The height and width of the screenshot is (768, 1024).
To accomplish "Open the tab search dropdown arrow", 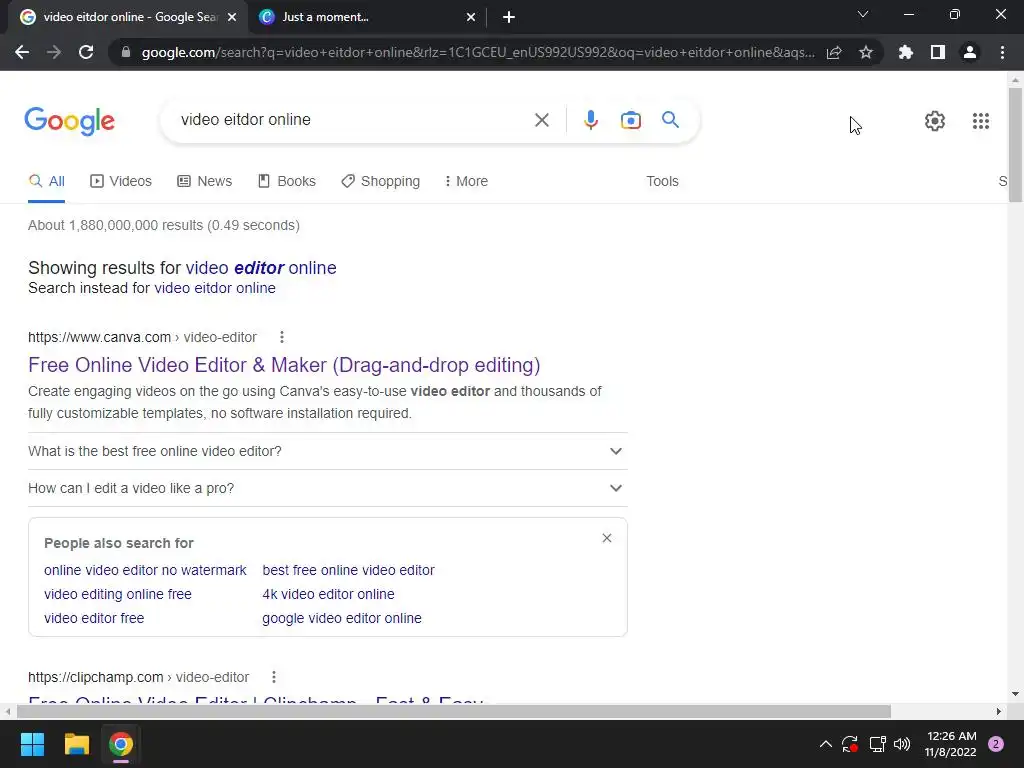I will (x=863, y=14).
